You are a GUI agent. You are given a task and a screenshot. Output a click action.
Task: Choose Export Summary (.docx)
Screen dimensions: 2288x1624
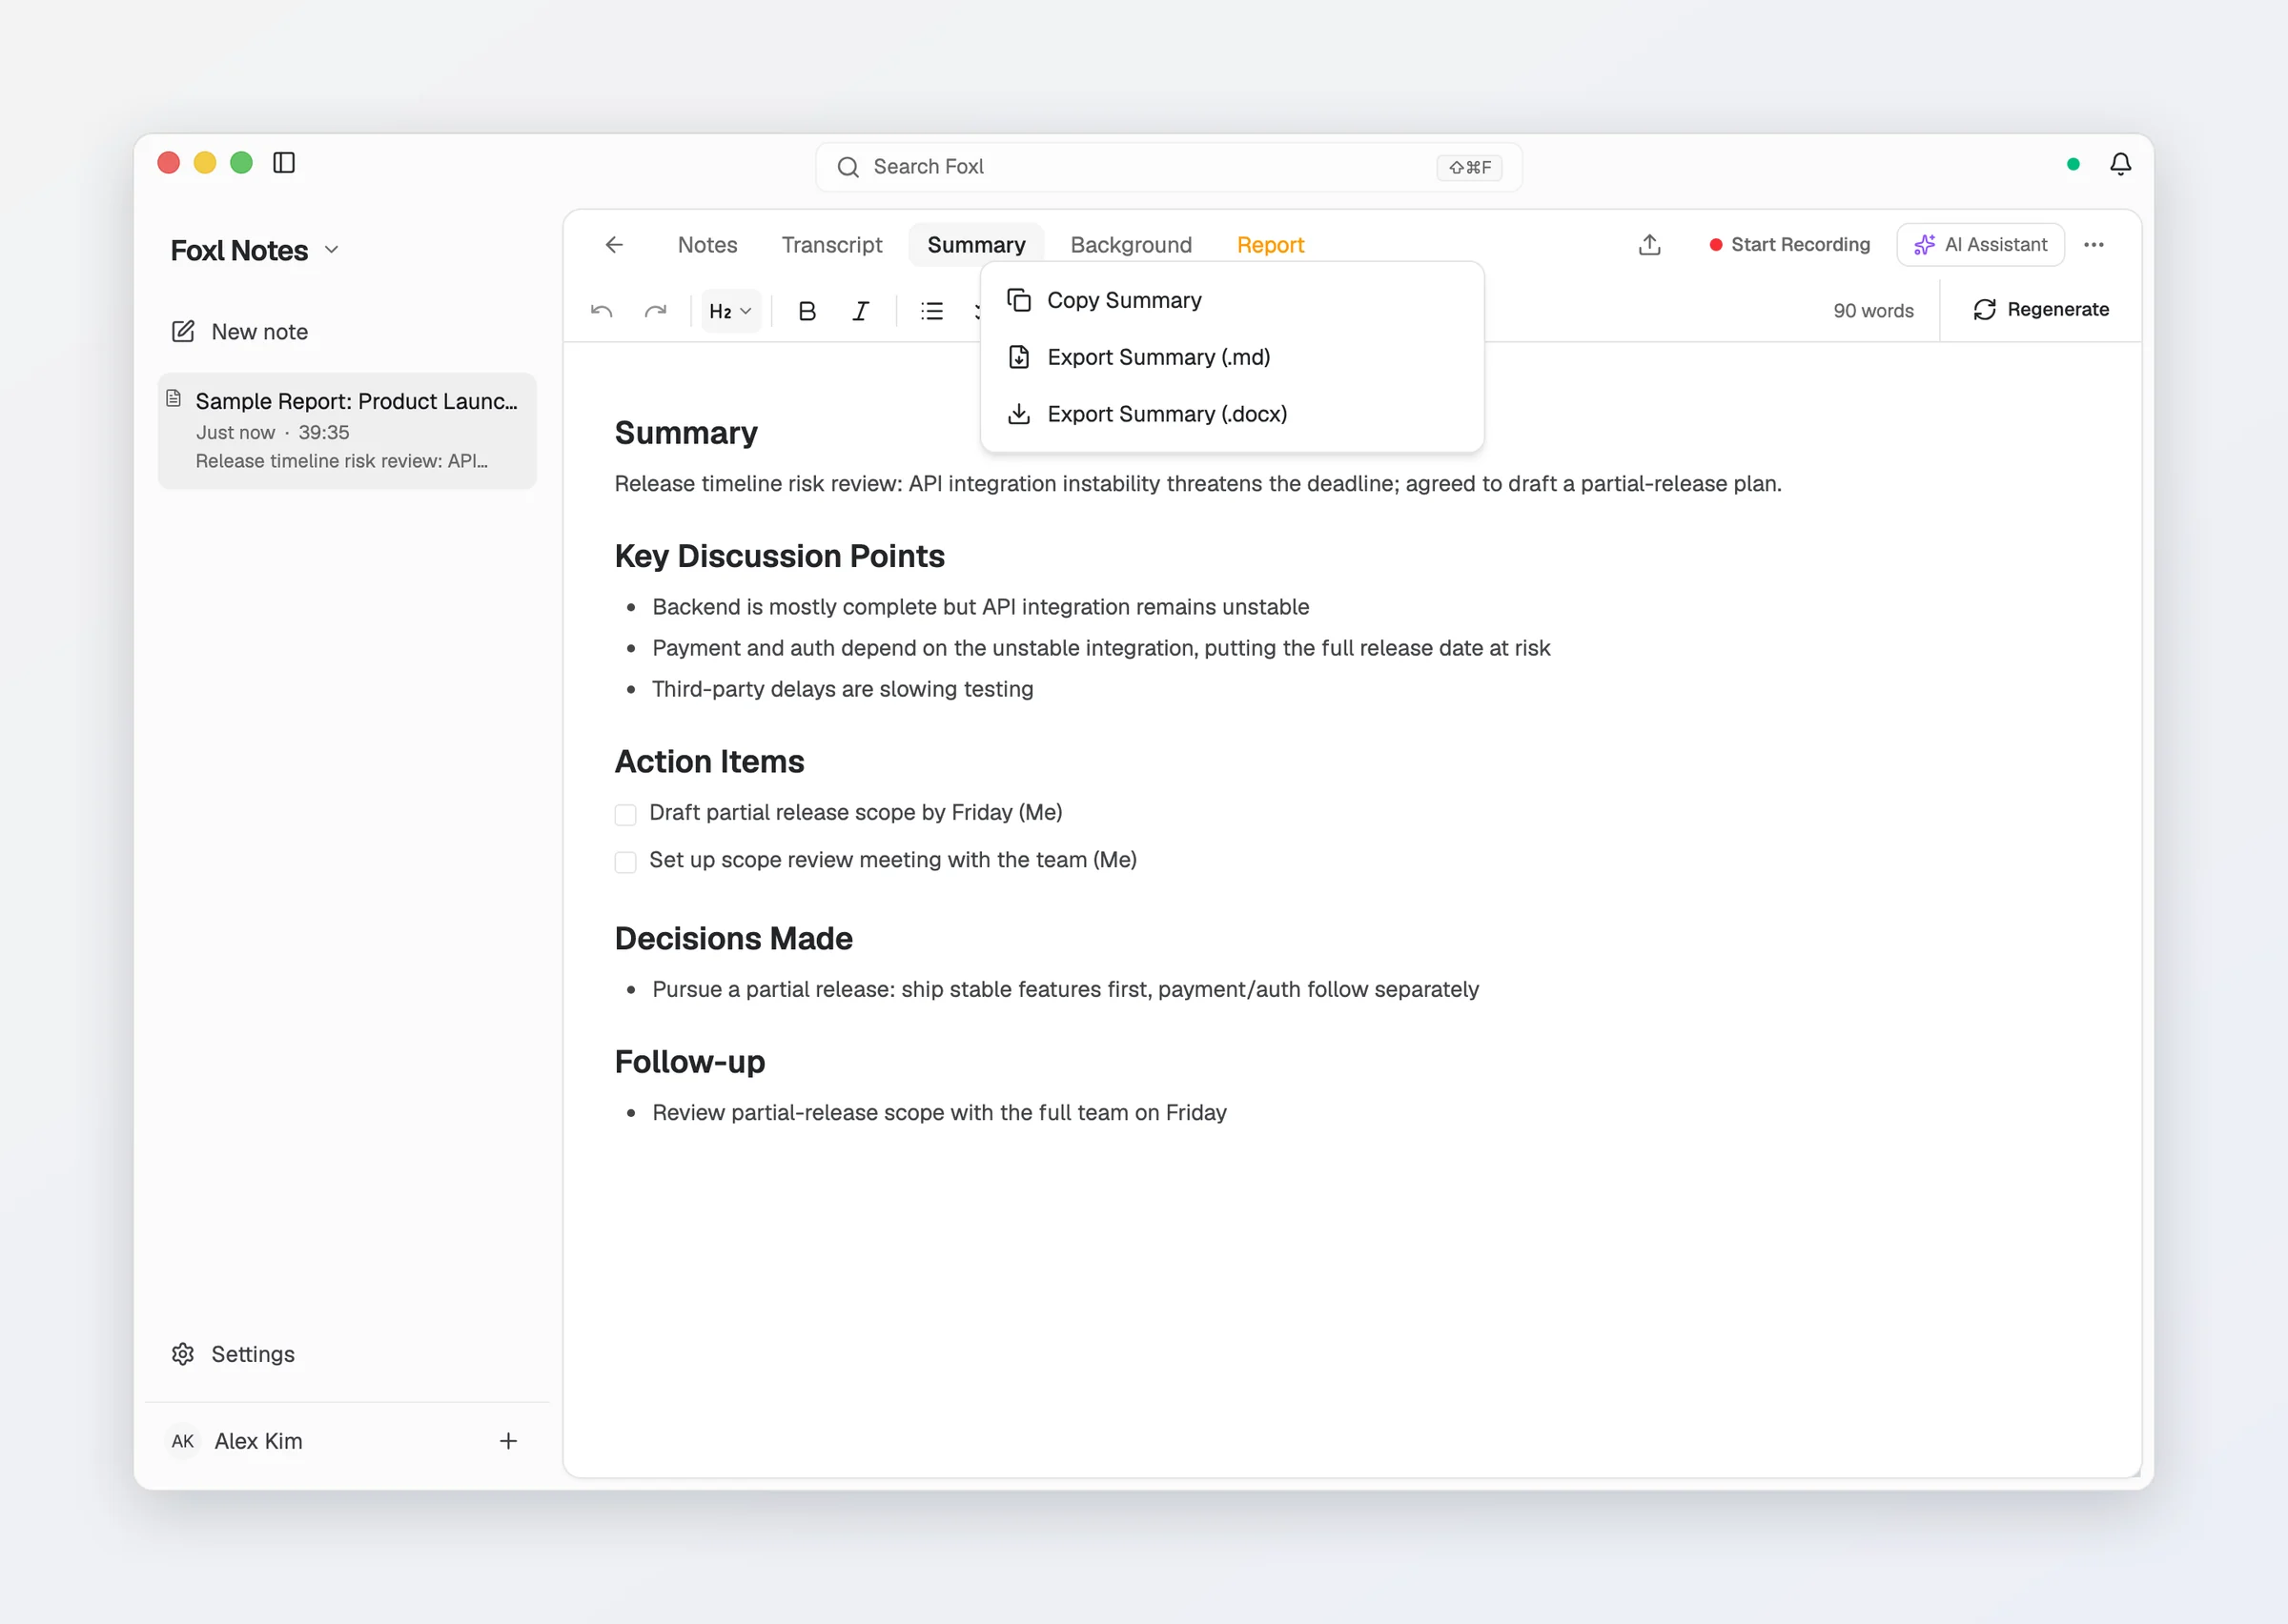(1232, 414)
